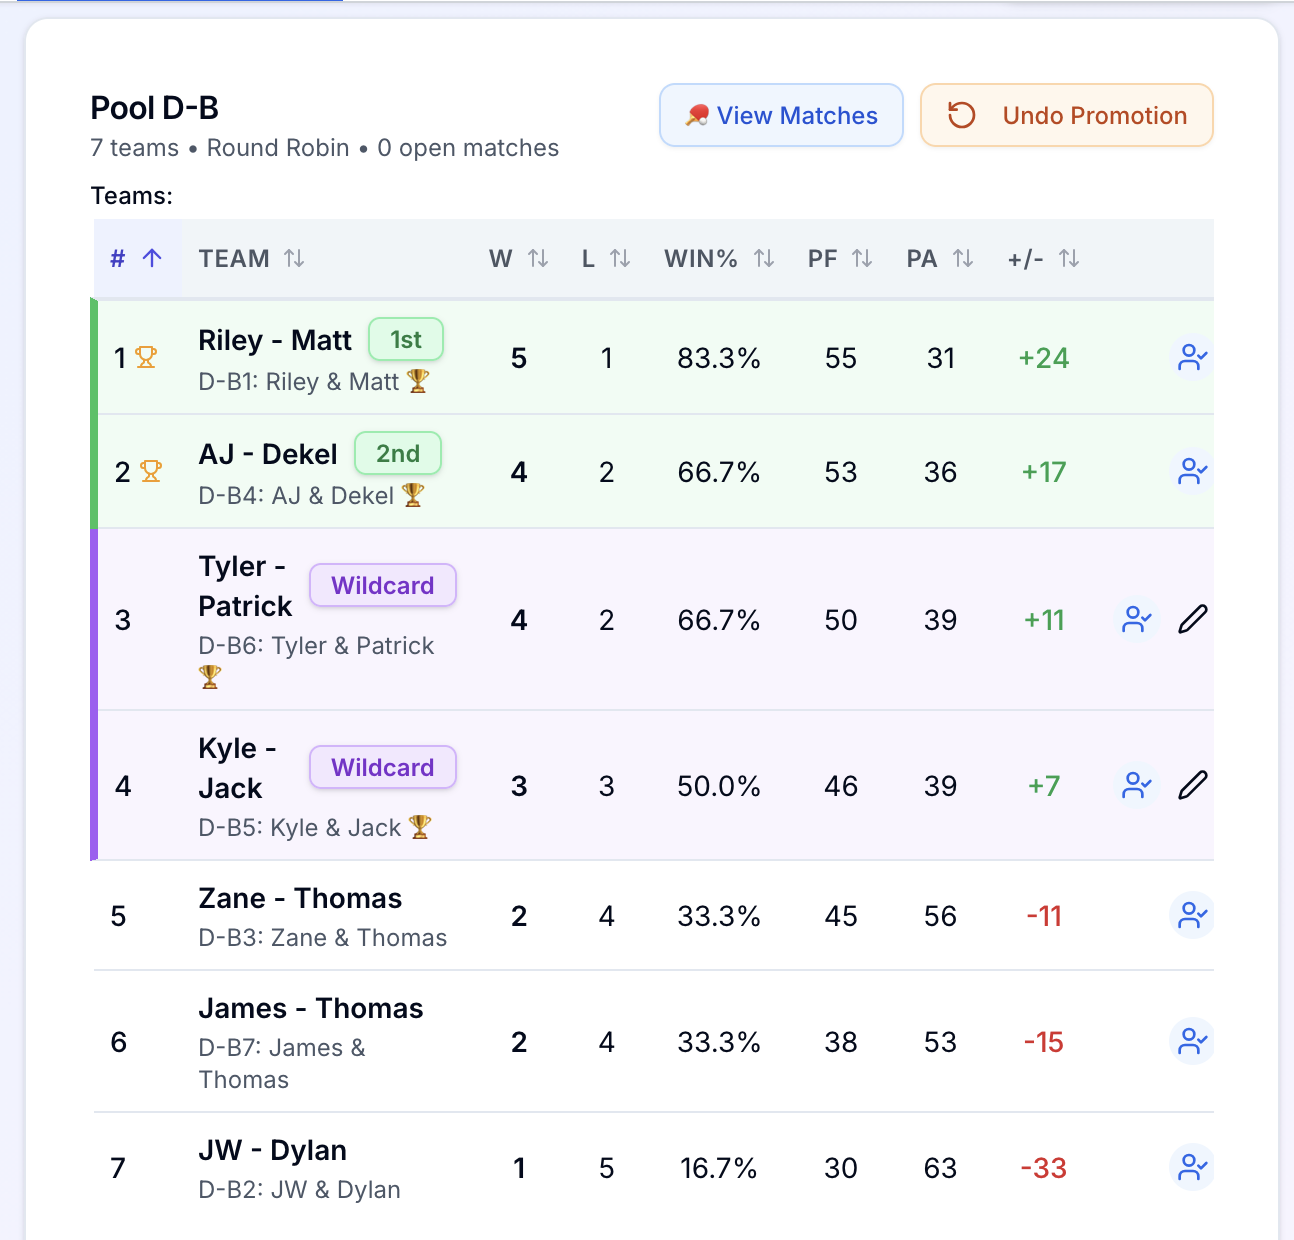The height and width of the screenshot is (1240, 1294).
Task: Sort standings by PA column
Action: click(939, 259)
